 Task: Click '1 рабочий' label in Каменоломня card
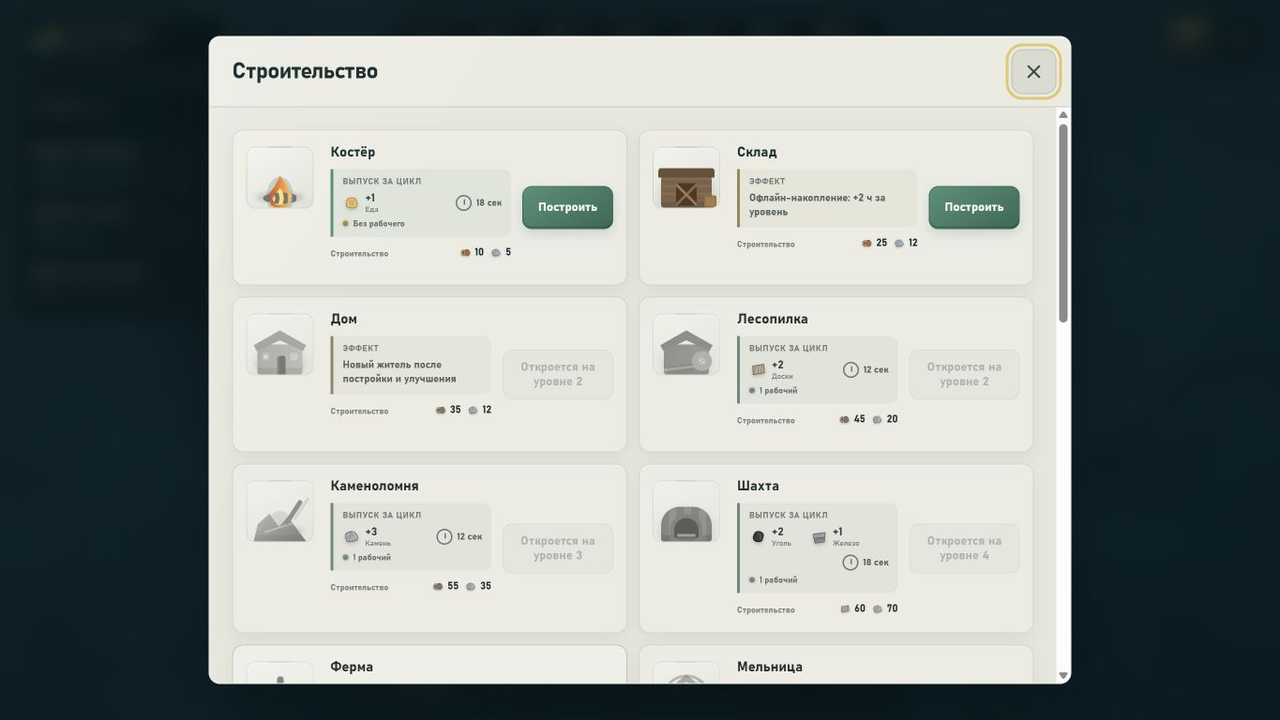point(371,558)
